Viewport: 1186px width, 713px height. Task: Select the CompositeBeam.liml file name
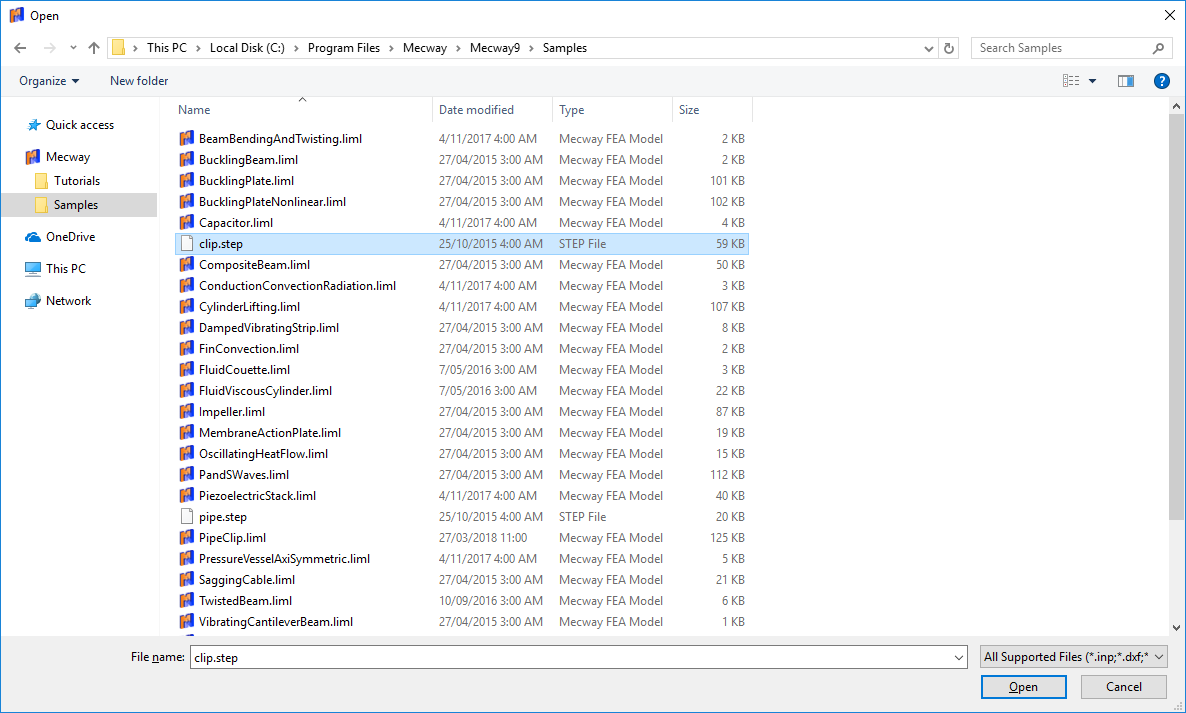pos(254,265)
